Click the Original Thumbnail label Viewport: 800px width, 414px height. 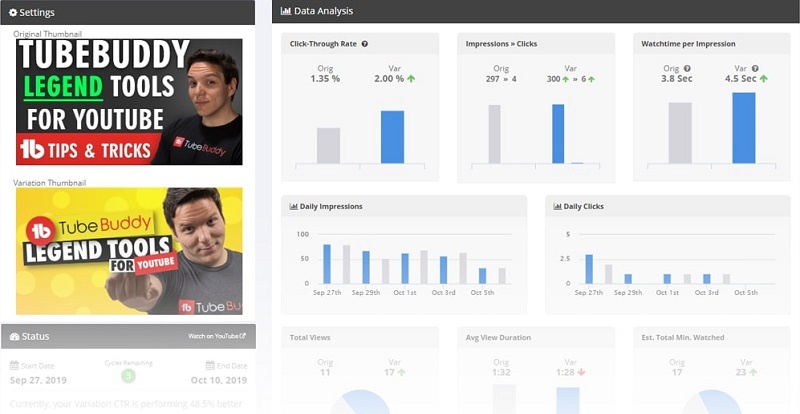[47, 34]
